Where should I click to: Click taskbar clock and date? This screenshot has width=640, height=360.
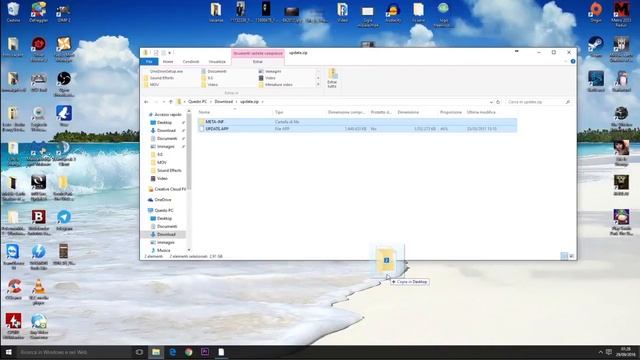(x=625, y=352)
